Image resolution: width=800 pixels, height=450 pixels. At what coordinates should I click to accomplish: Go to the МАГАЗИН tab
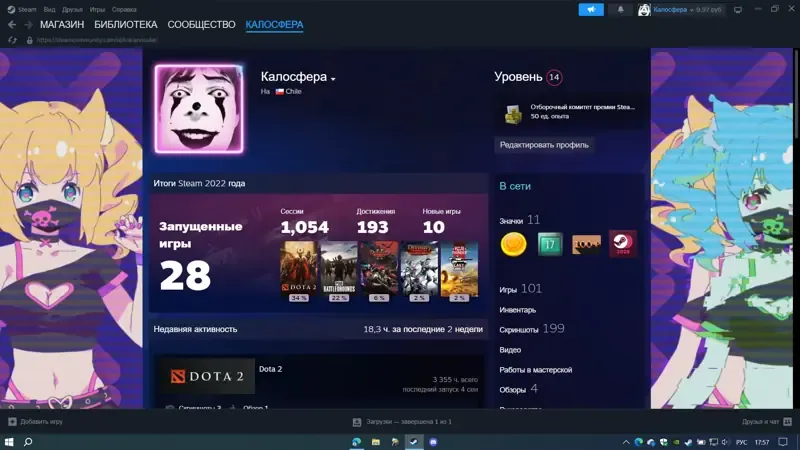click(x=62, y=24)
